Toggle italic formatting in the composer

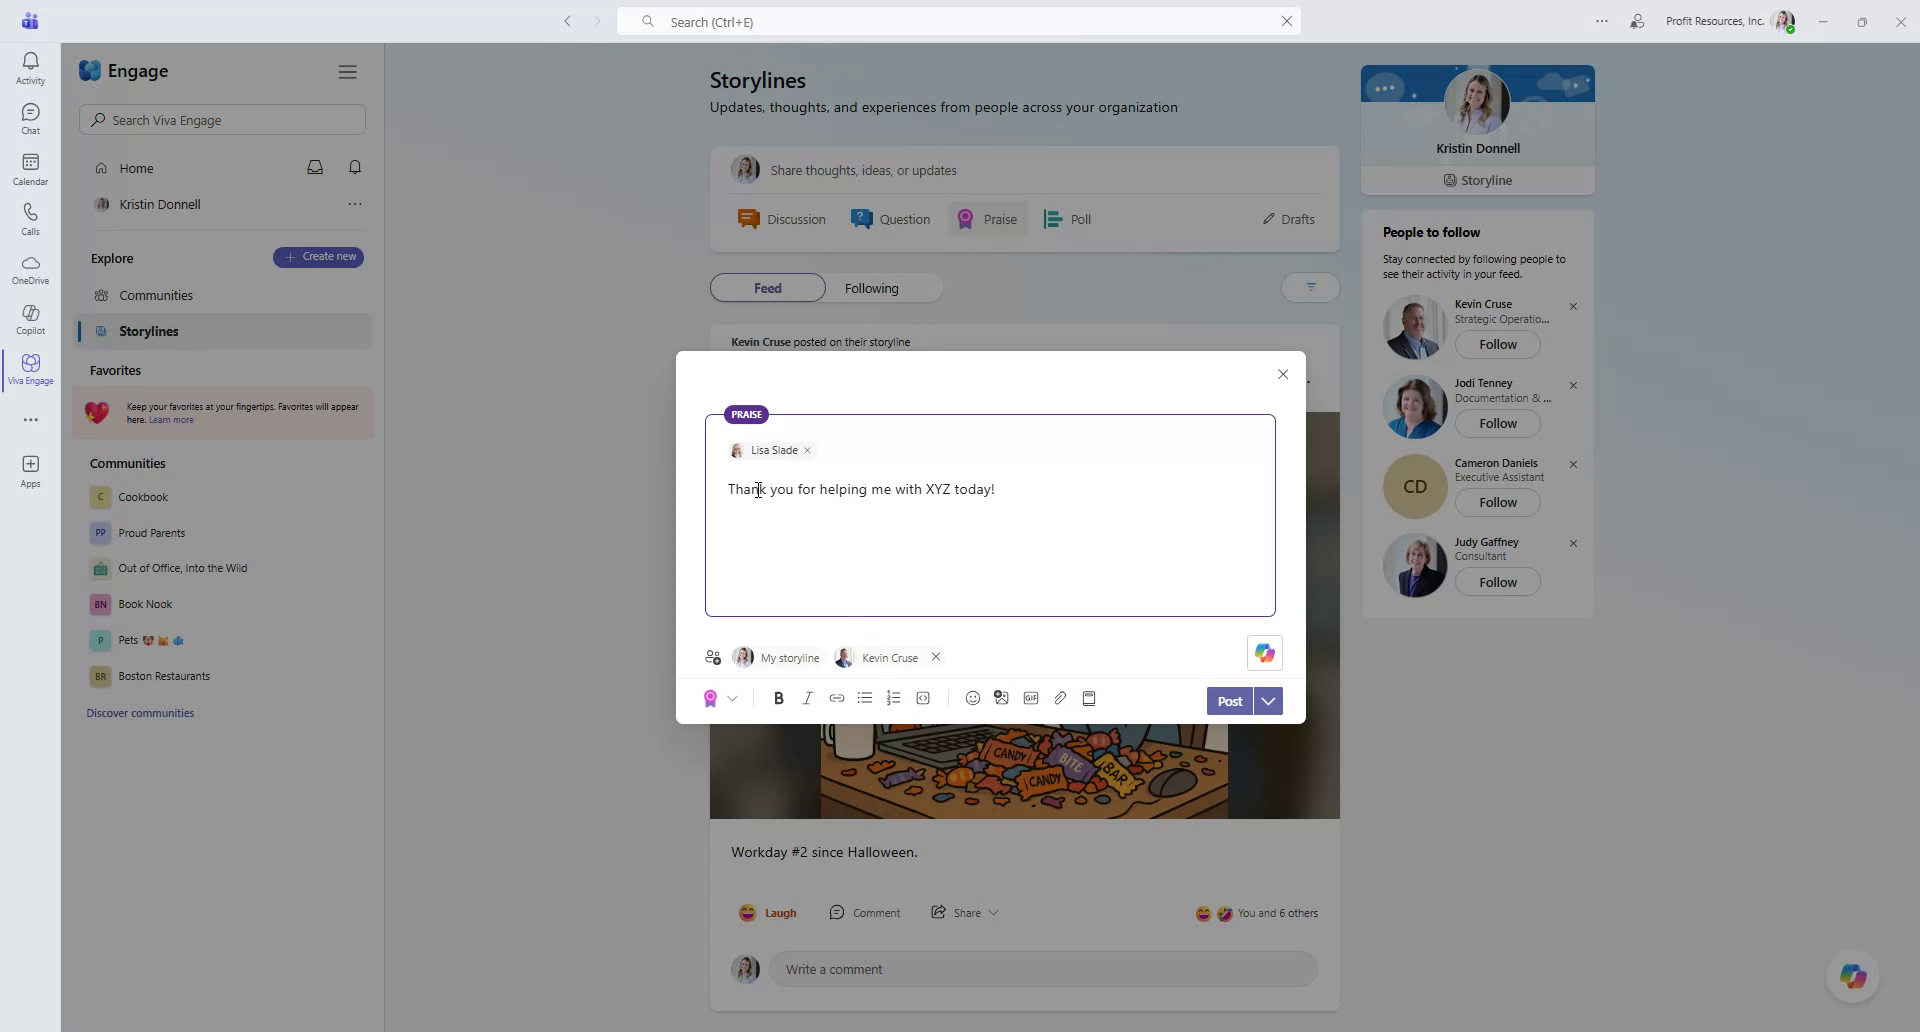pos(808,698)
